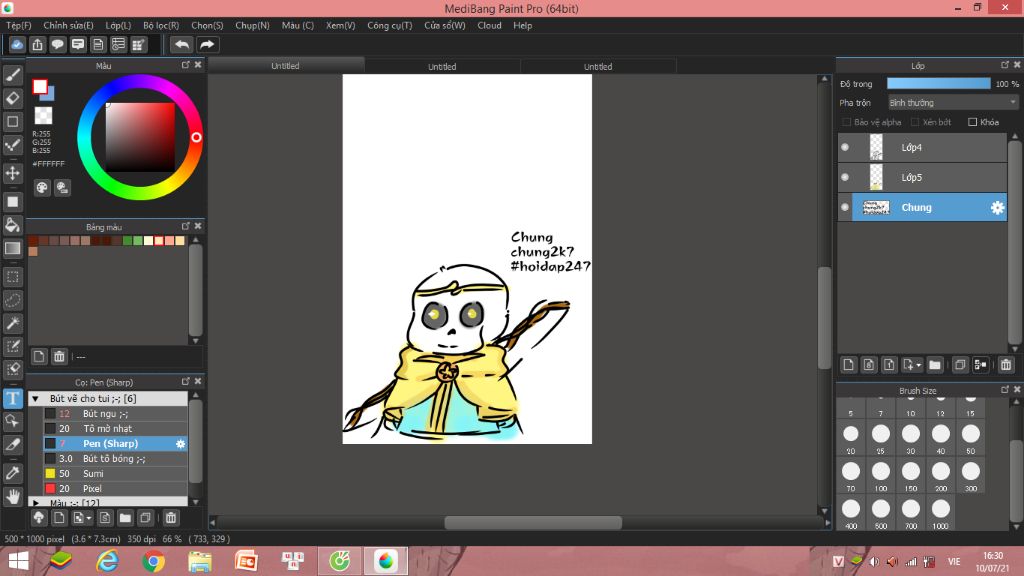Click the Redo arrow in toolbar
Screen dimensions: 1024x576
[207, 44]
